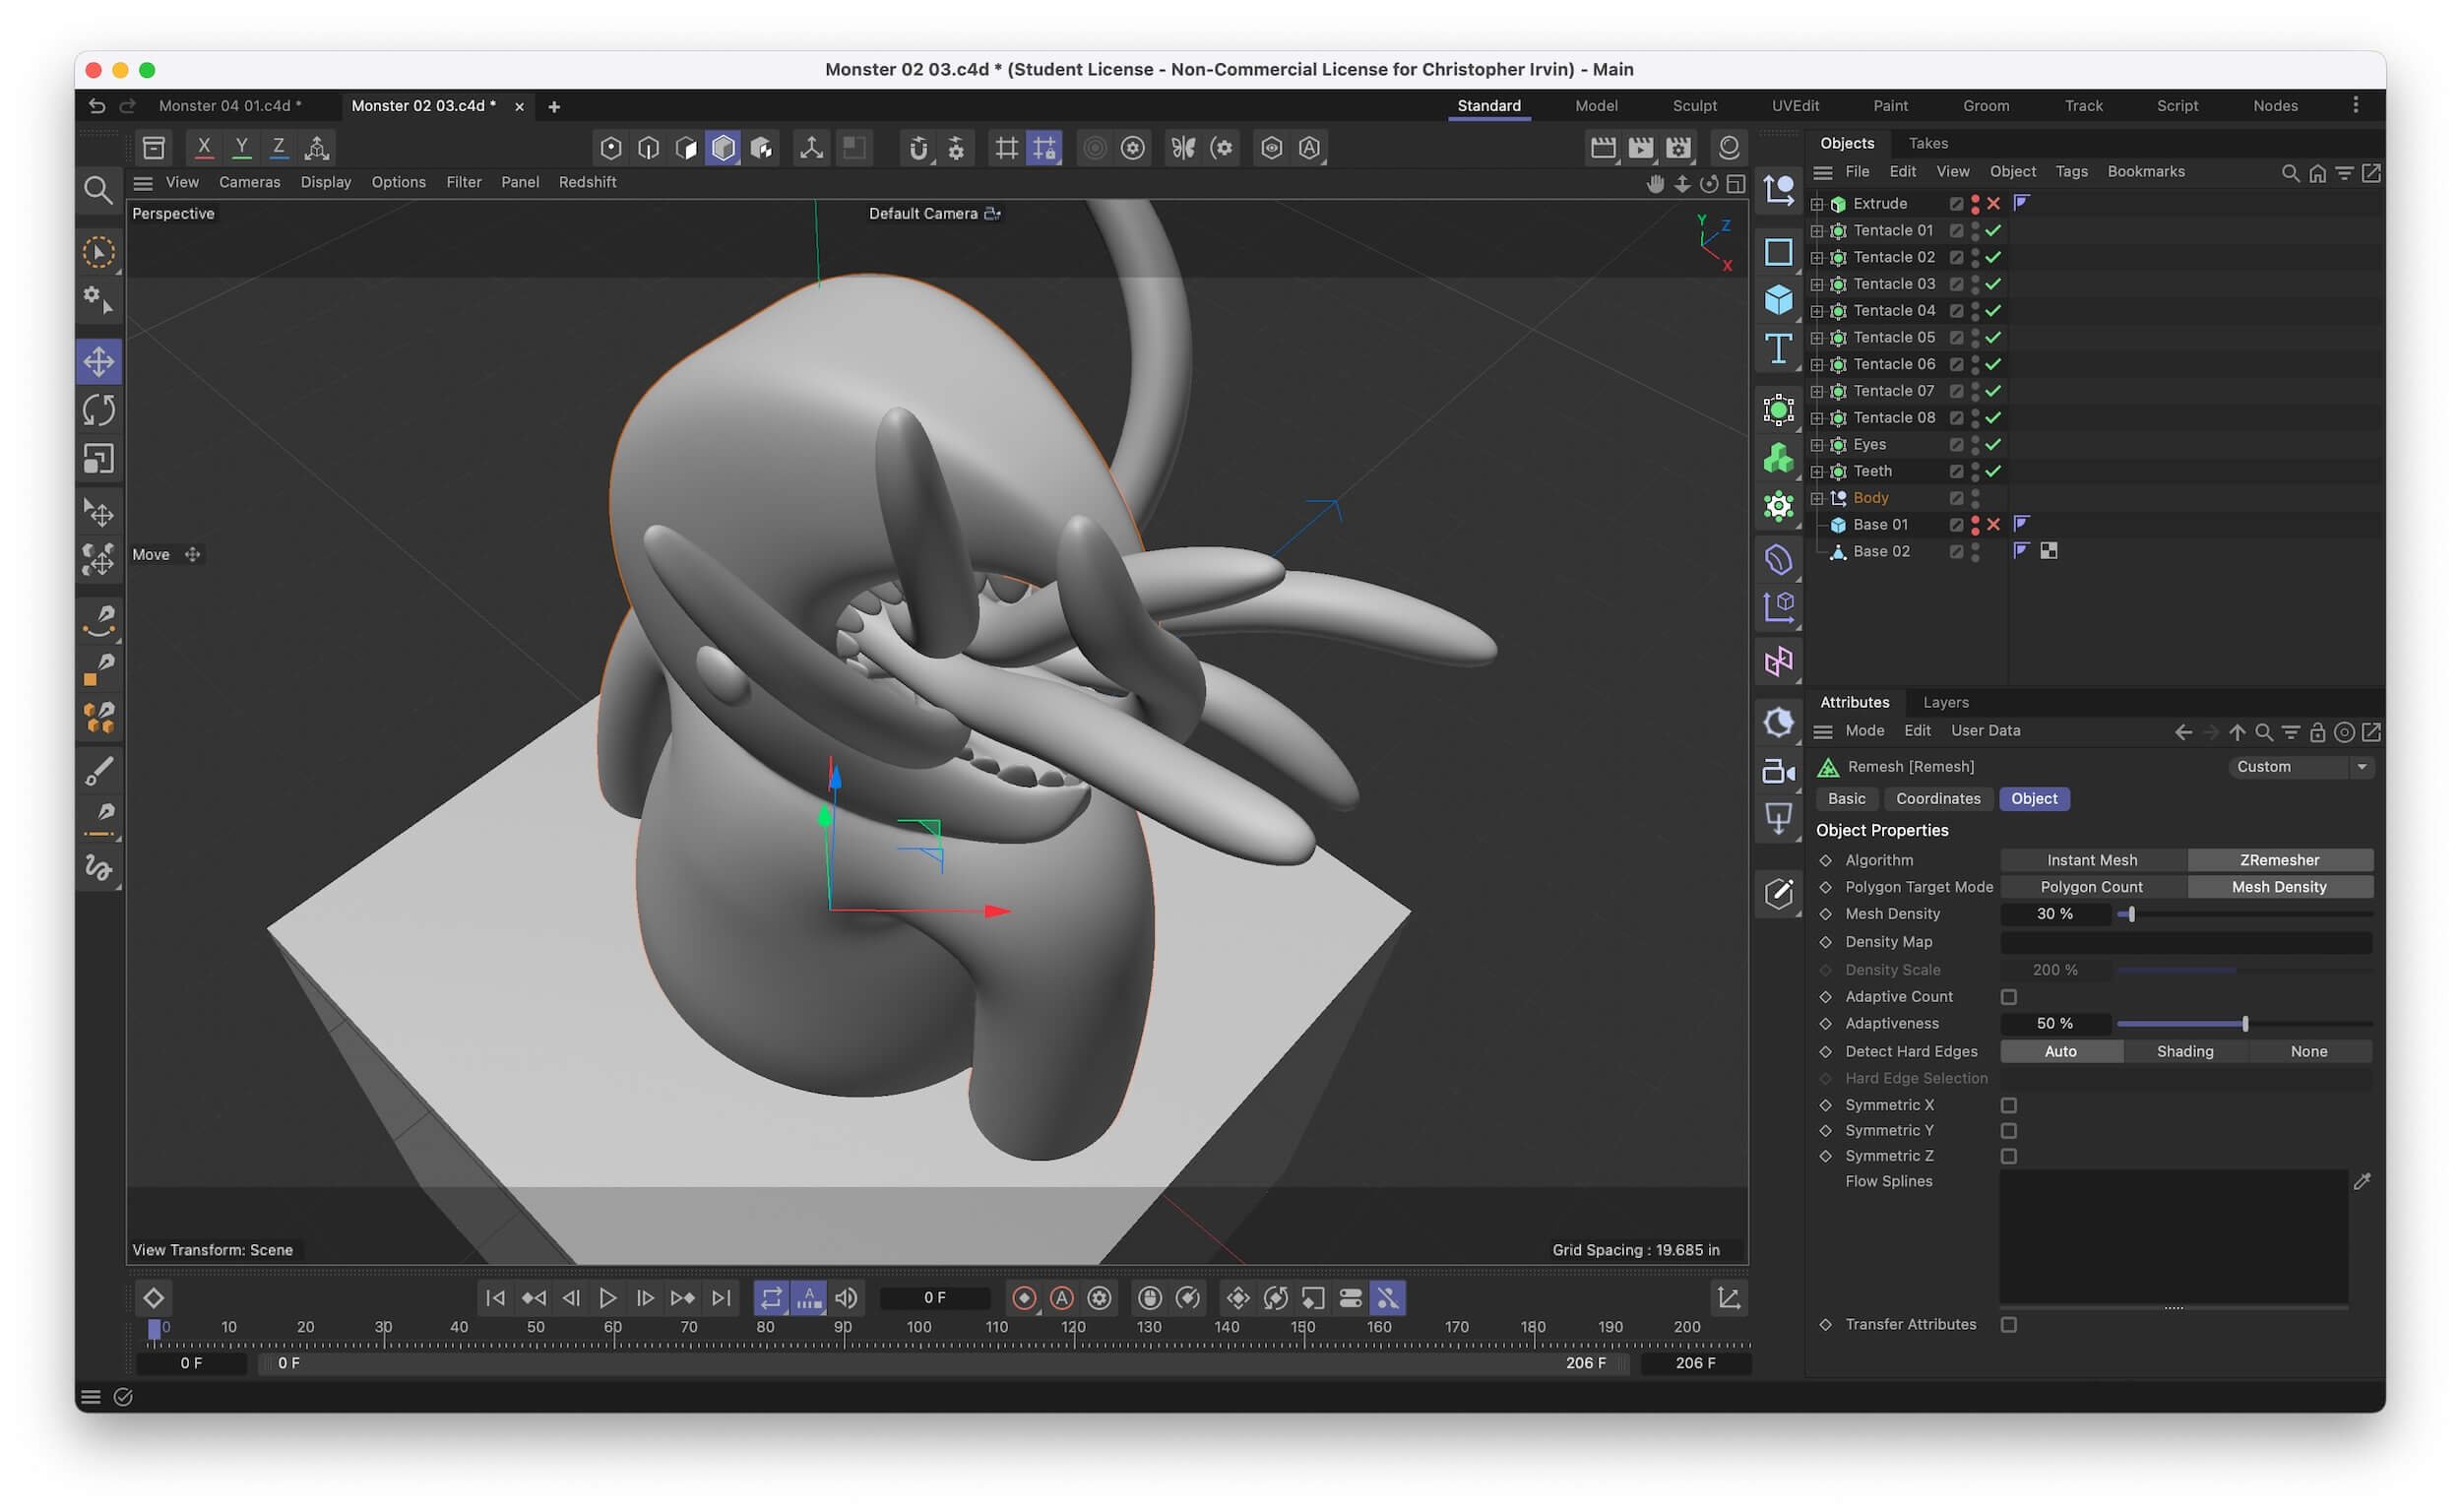Expand the Teeth object hierarchy
This screenshot has height=1512, width=2461.
(1817, 471)
